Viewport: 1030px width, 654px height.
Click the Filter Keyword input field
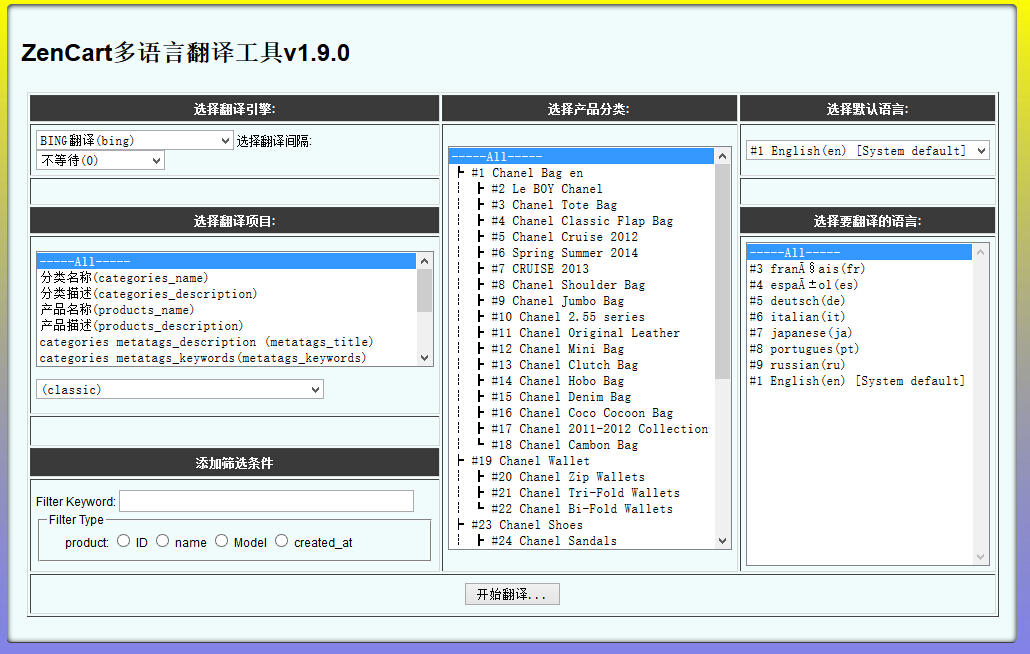(x=267, y=501)
